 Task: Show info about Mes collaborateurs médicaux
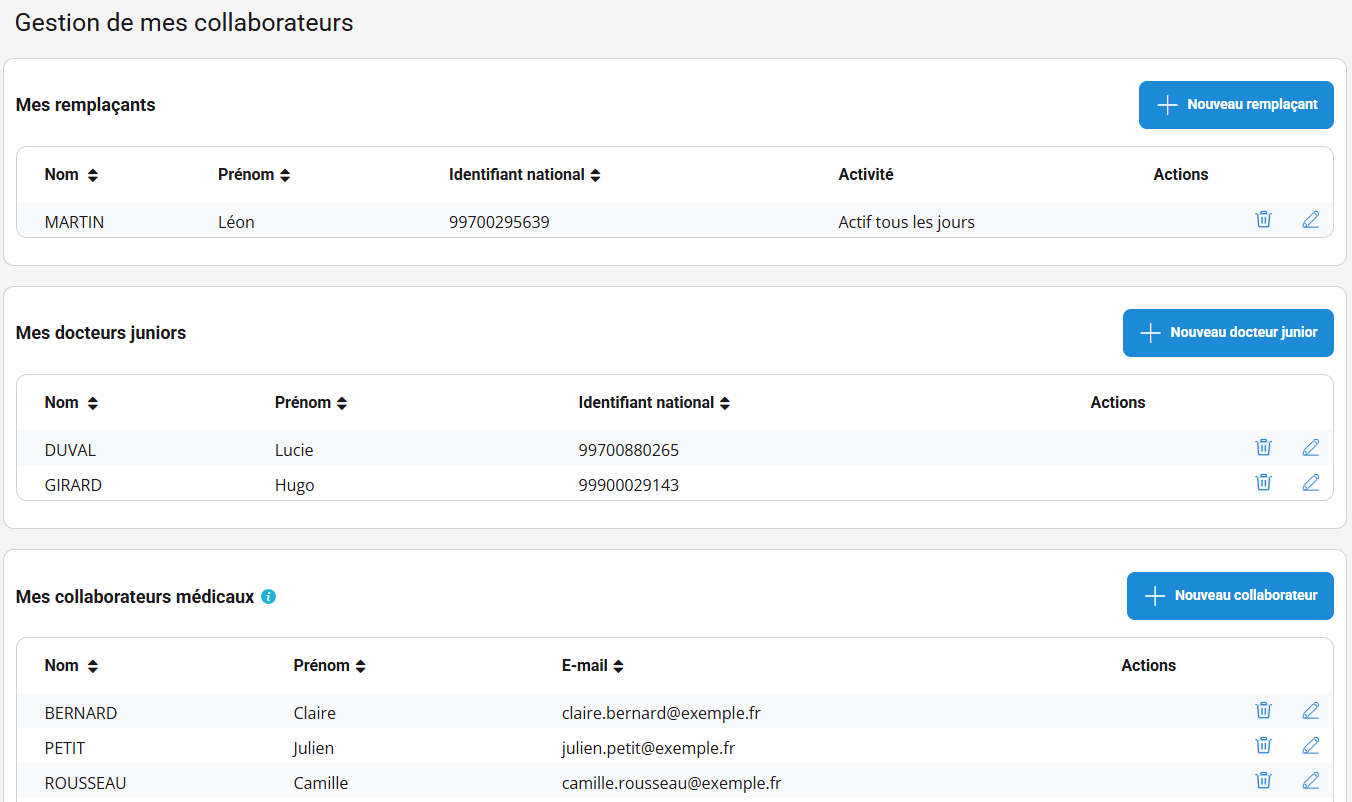(x=268, y=597)
